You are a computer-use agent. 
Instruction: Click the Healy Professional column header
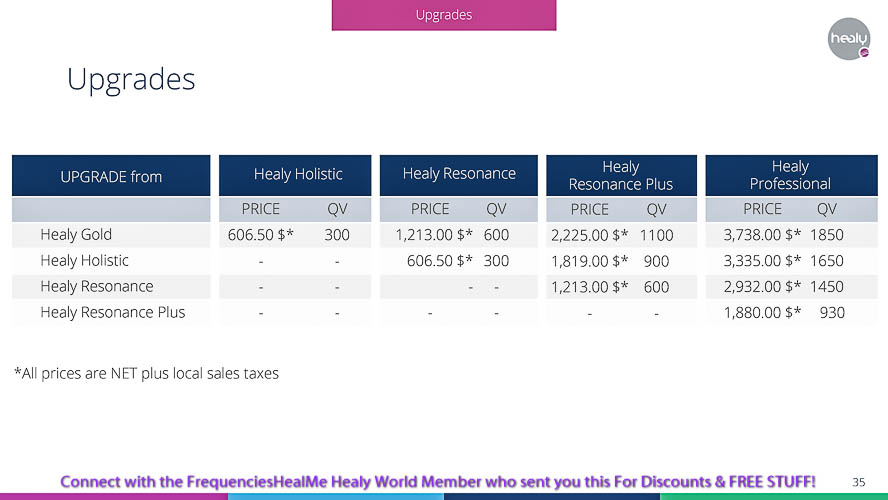[791, 175]
